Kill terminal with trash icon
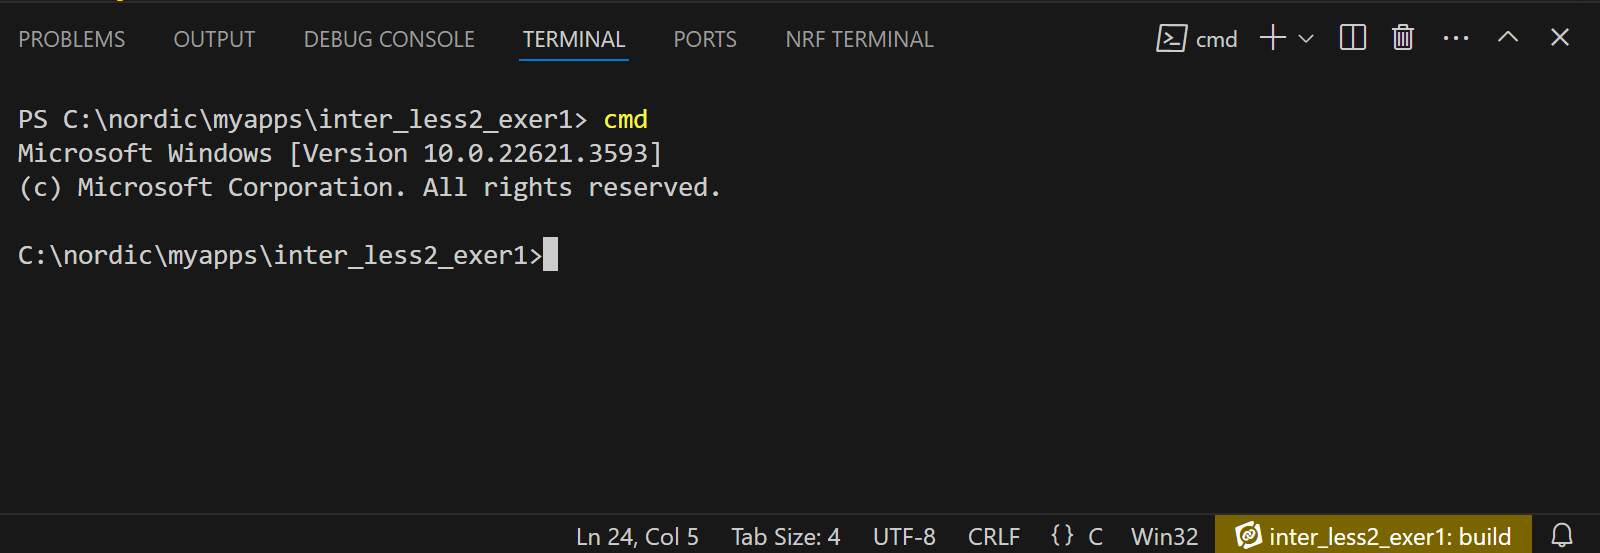1600x553 pixels. pos(1403,38)
